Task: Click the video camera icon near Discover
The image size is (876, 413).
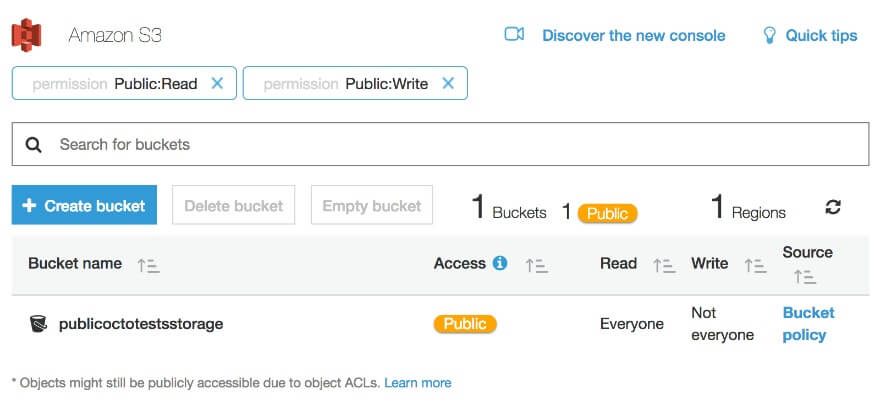Action: 514,34
